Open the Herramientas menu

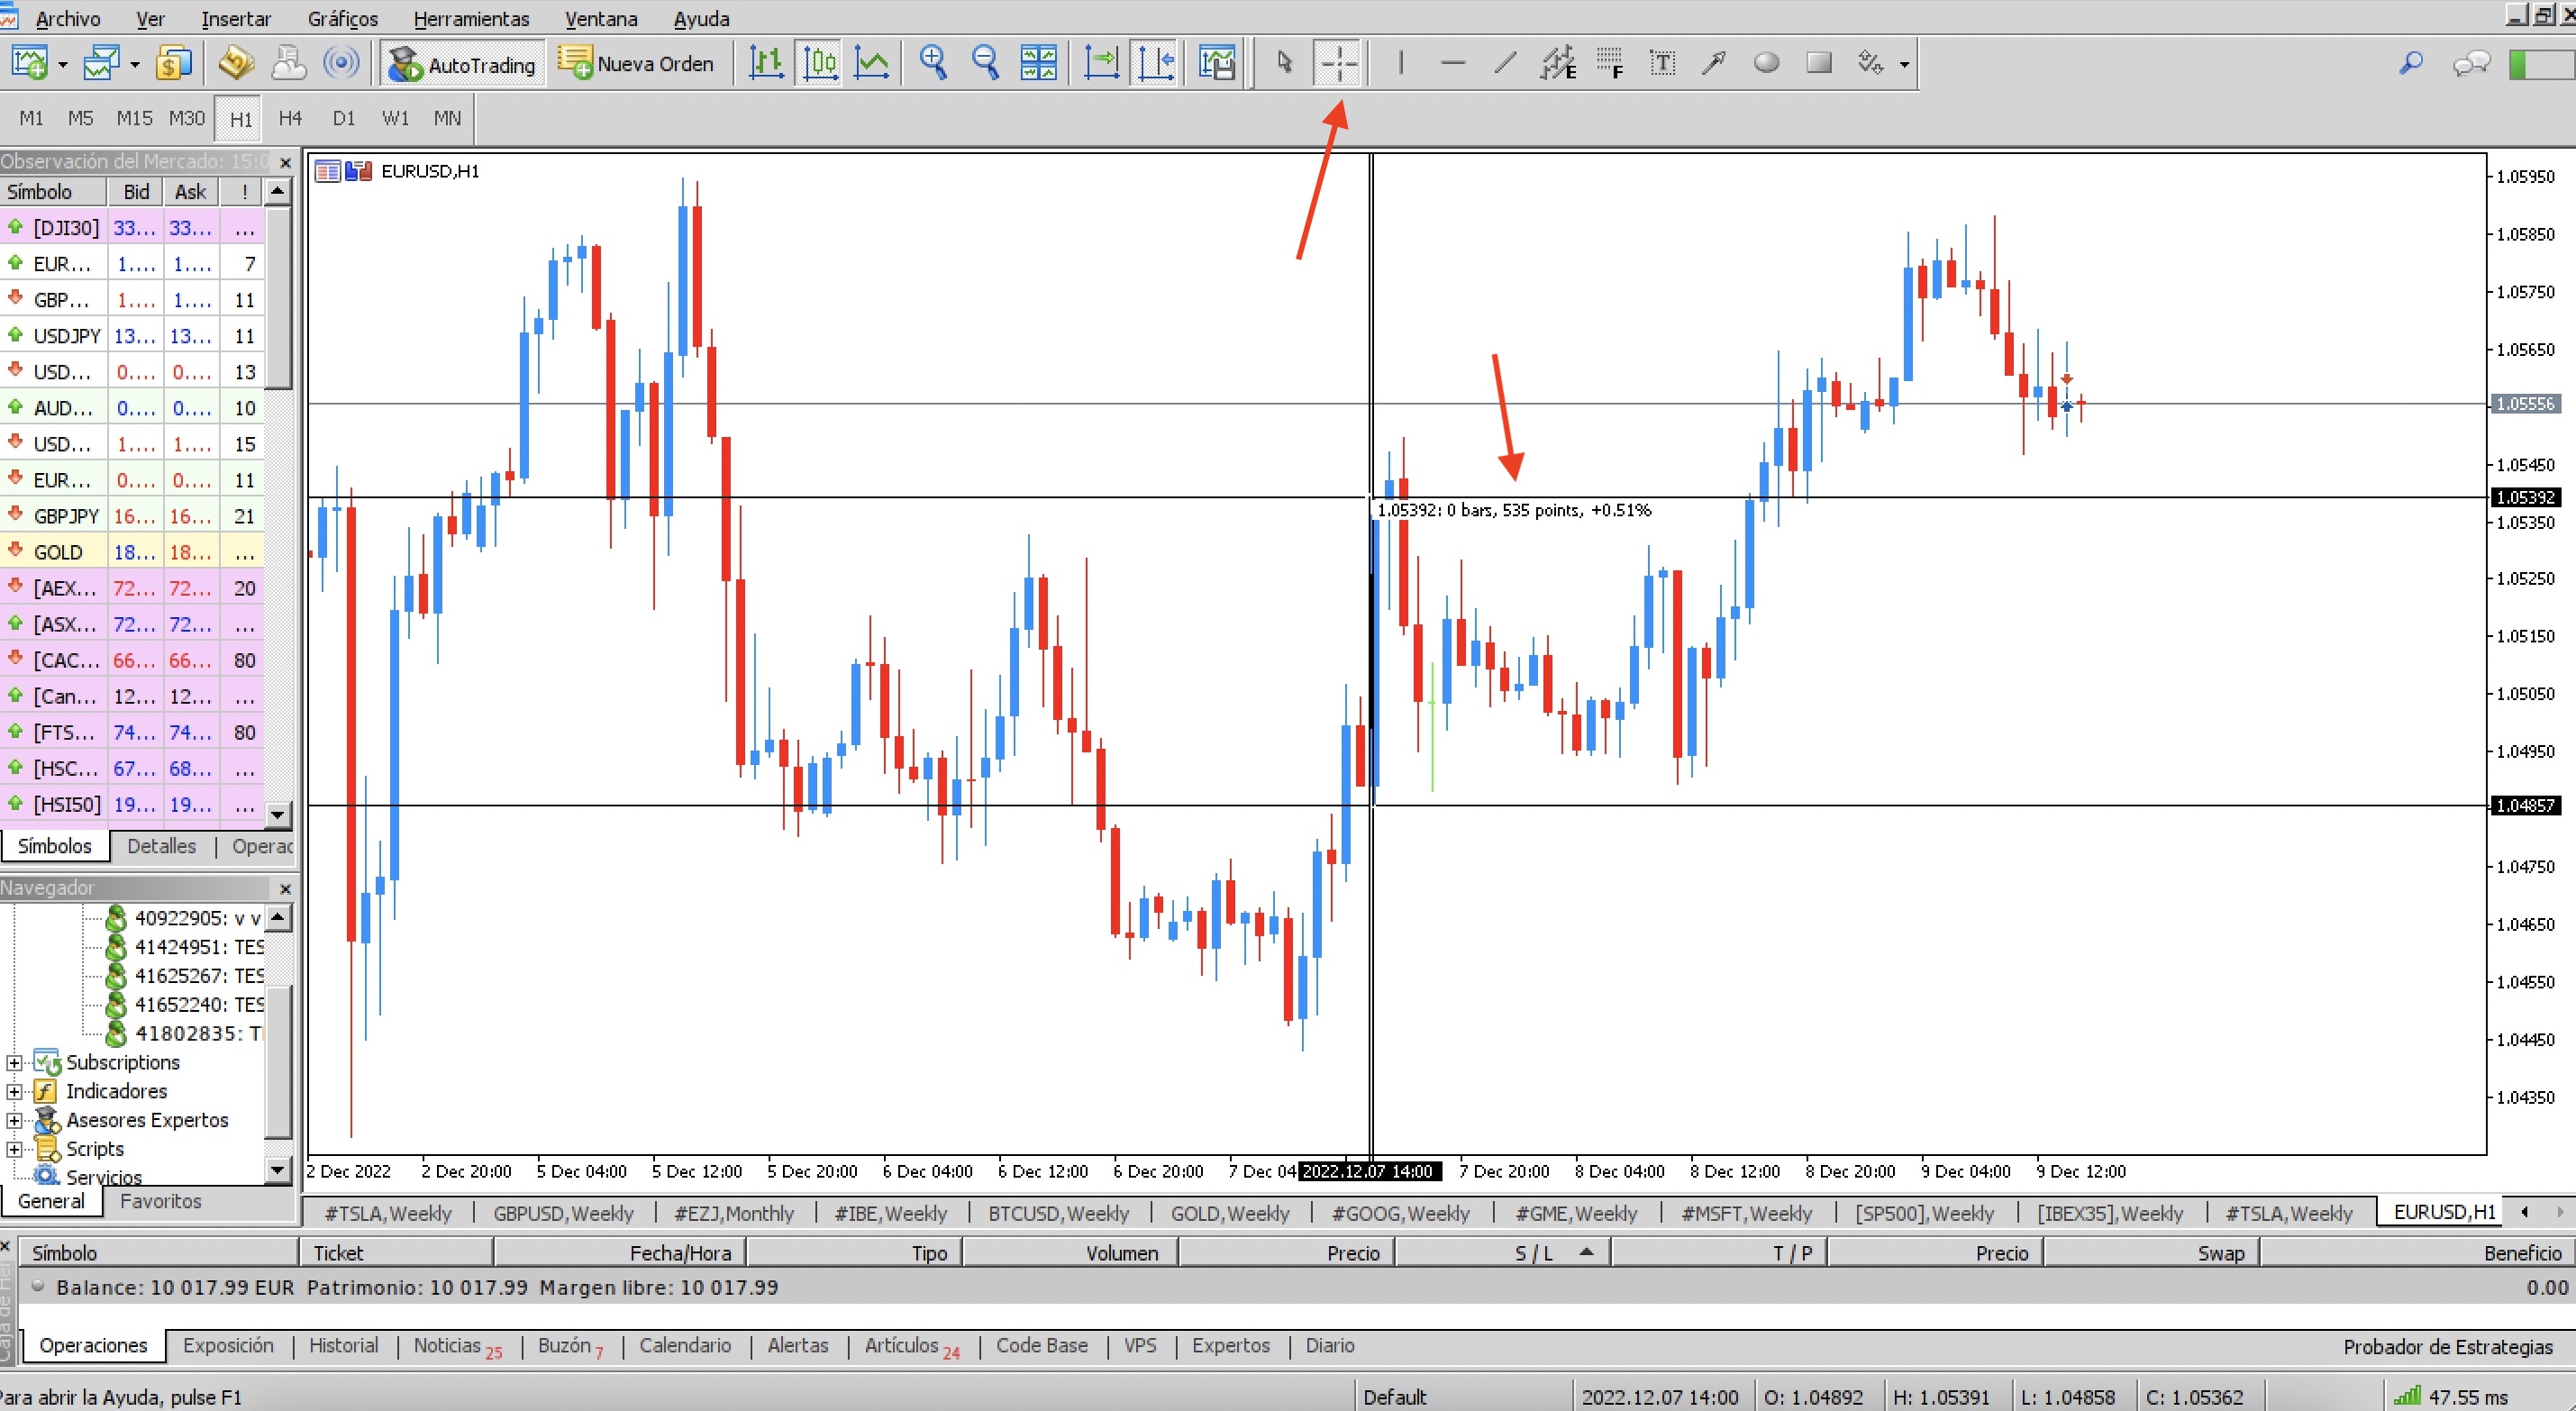472,18
